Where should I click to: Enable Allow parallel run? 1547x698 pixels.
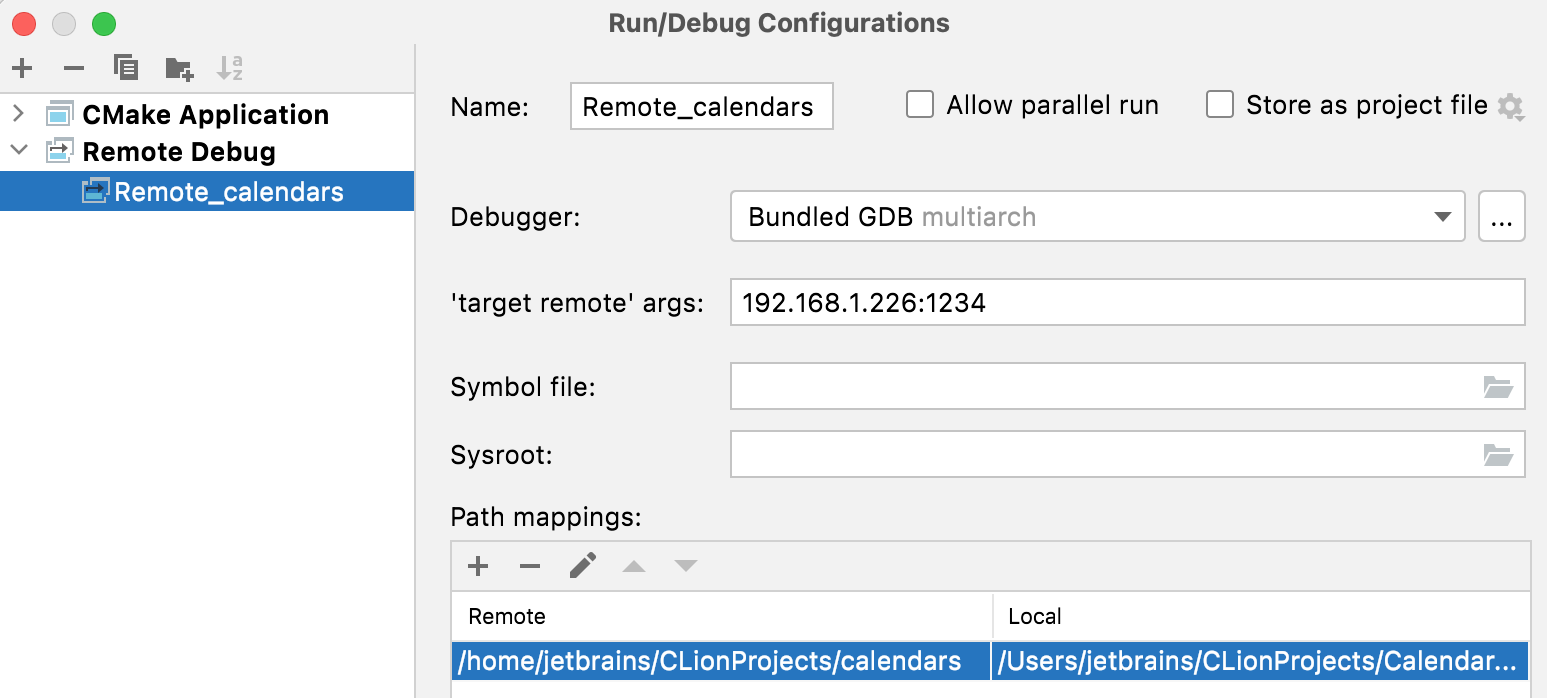click(919, 104)
